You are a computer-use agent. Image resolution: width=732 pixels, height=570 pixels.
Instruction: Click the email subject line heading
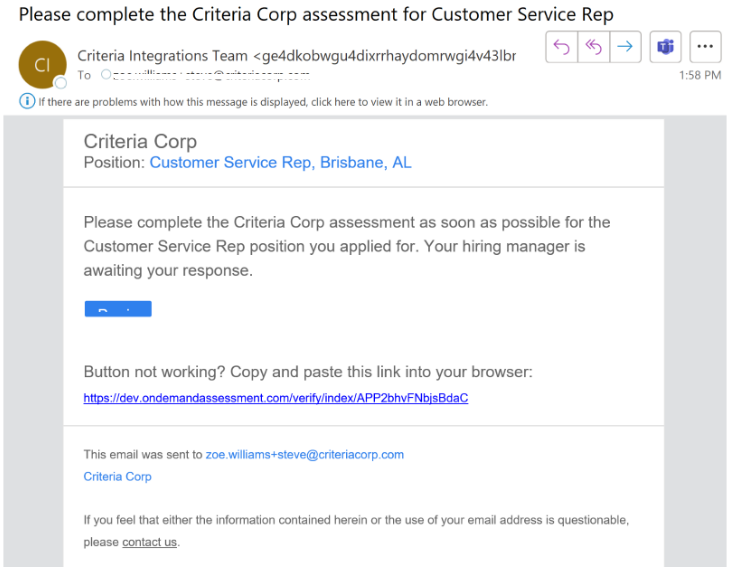pyautogui.click(x=316, y=15)
